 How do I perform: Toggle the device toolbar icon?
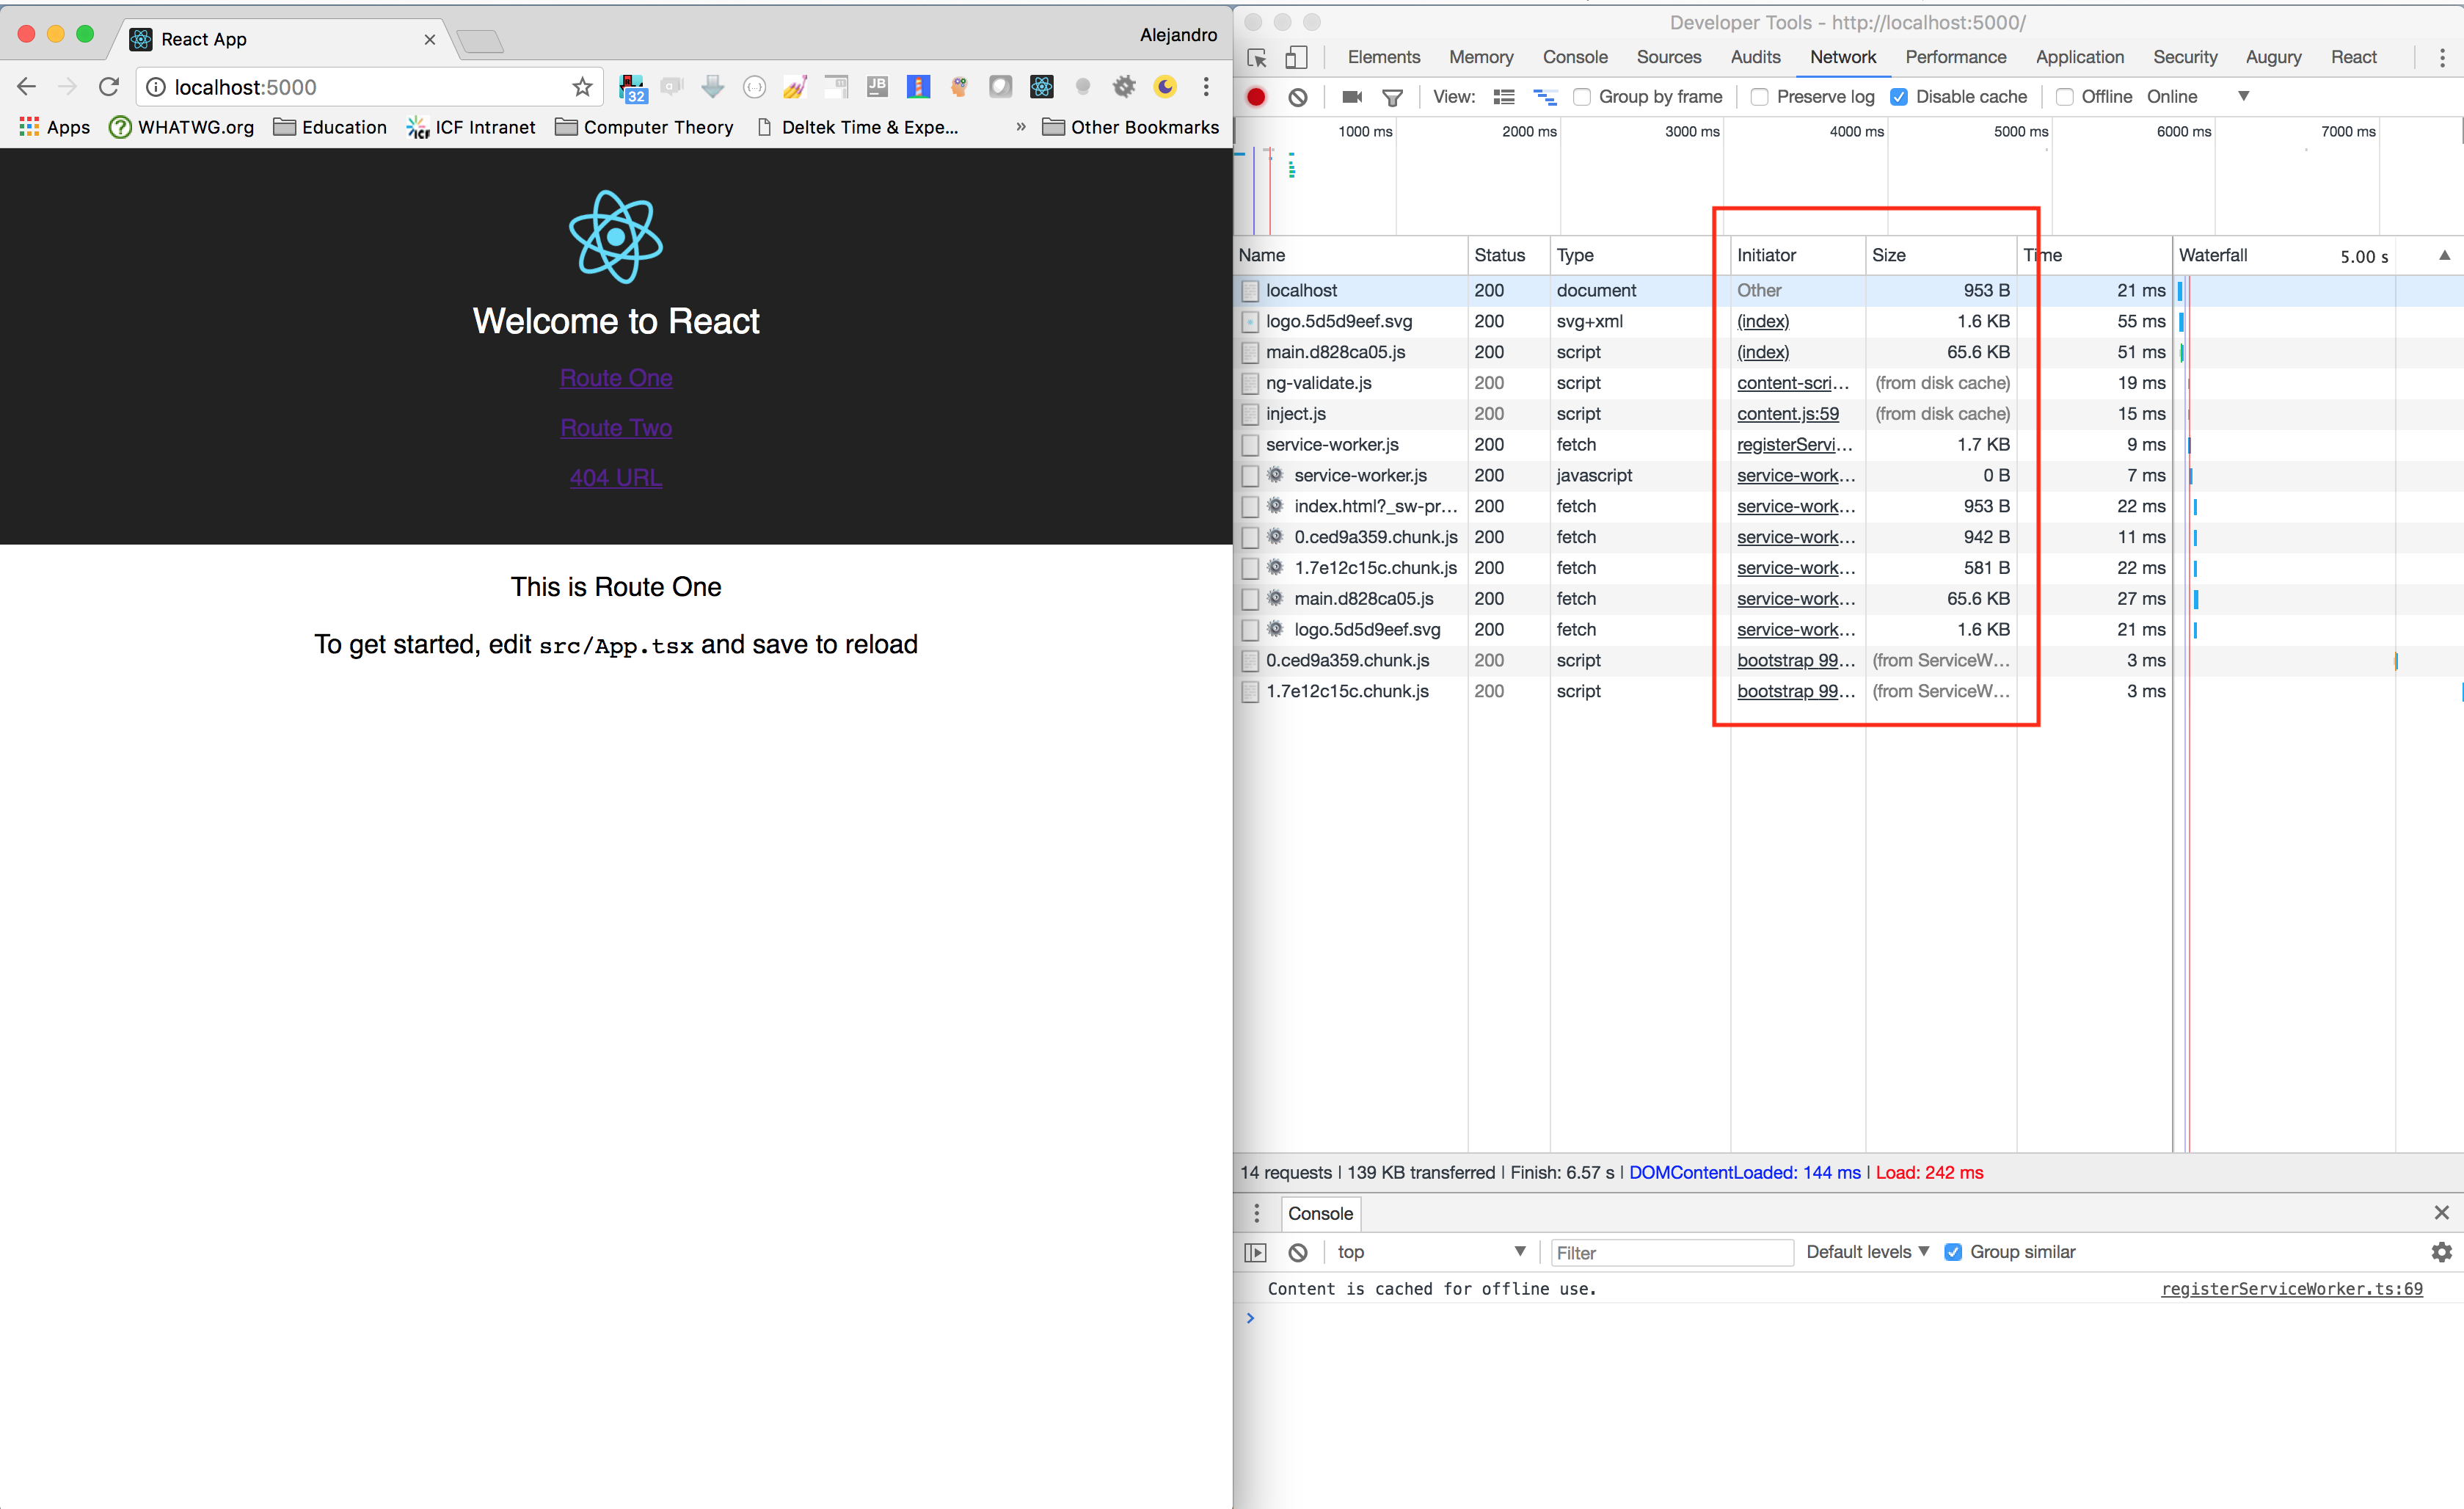[1296, 58]
